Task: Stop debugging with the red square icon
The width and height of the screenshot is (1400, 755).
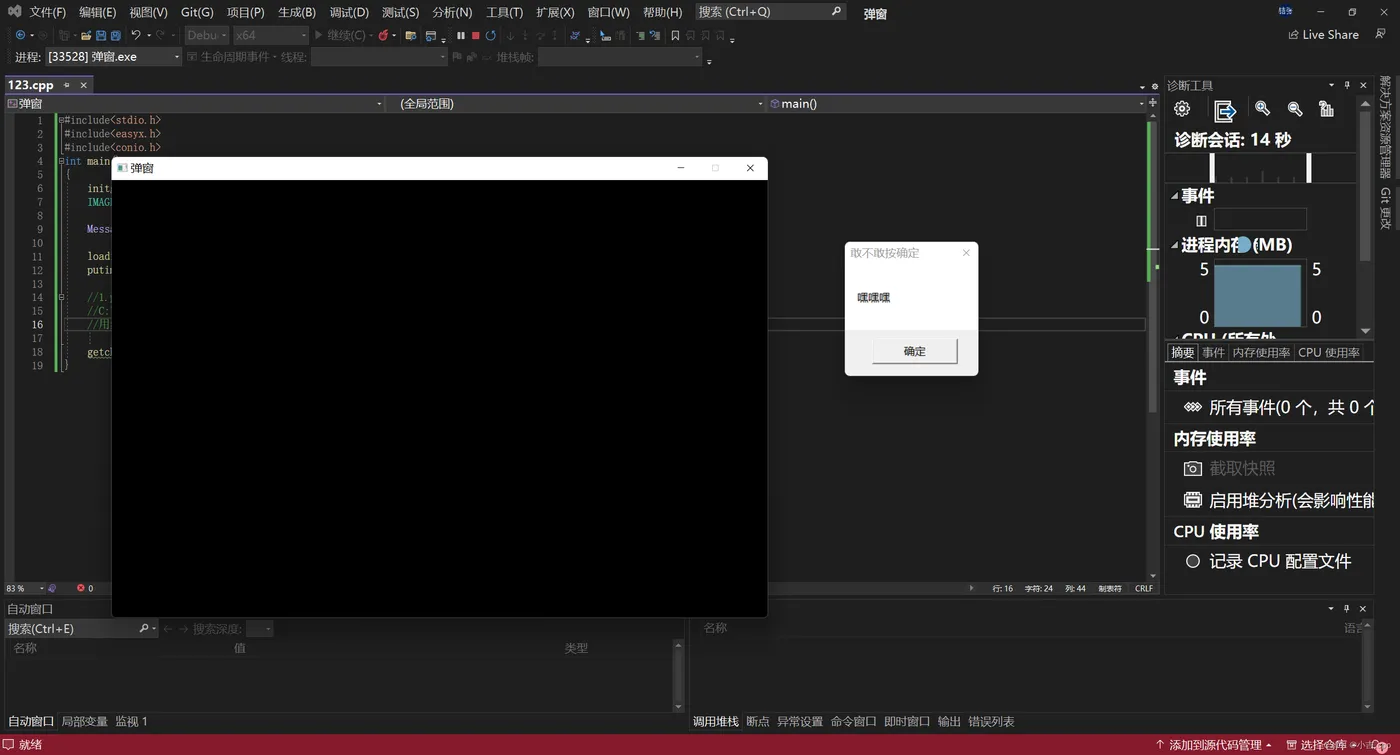Action: [476, 35]
